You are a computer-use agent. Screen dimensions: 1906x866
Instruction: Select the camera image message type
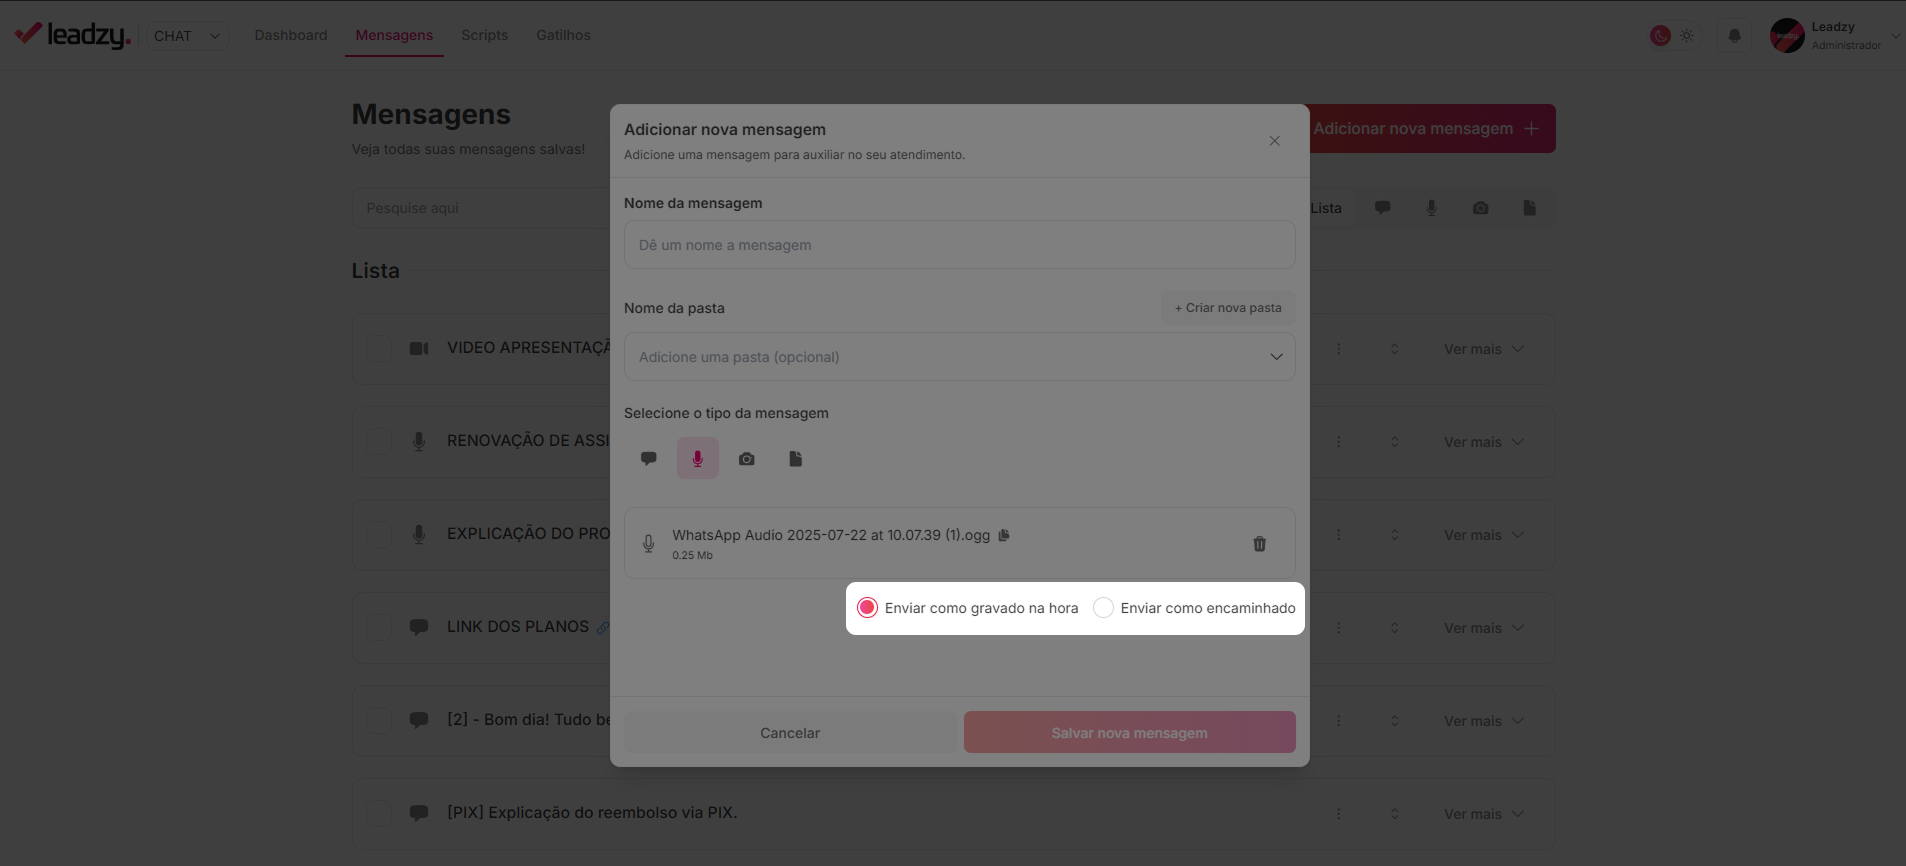point(747,458)
